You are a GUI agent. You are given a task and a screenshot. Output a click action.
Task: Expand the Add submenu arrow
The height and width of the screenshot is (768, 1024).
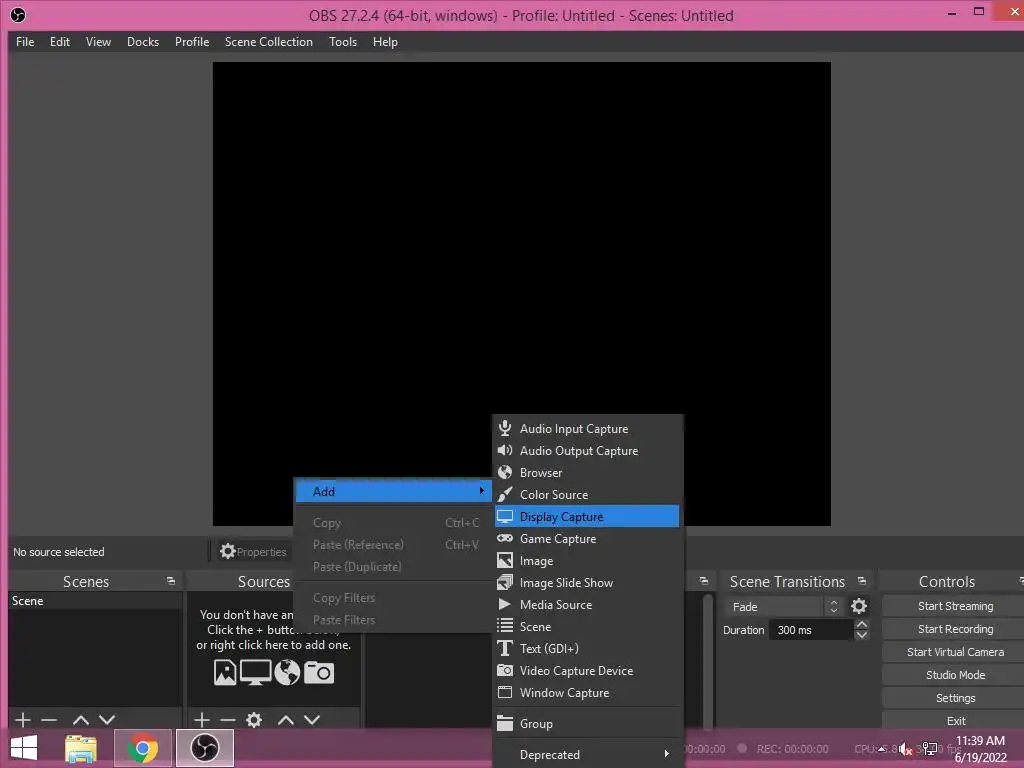pyautogui.click(x=481, y=490)
